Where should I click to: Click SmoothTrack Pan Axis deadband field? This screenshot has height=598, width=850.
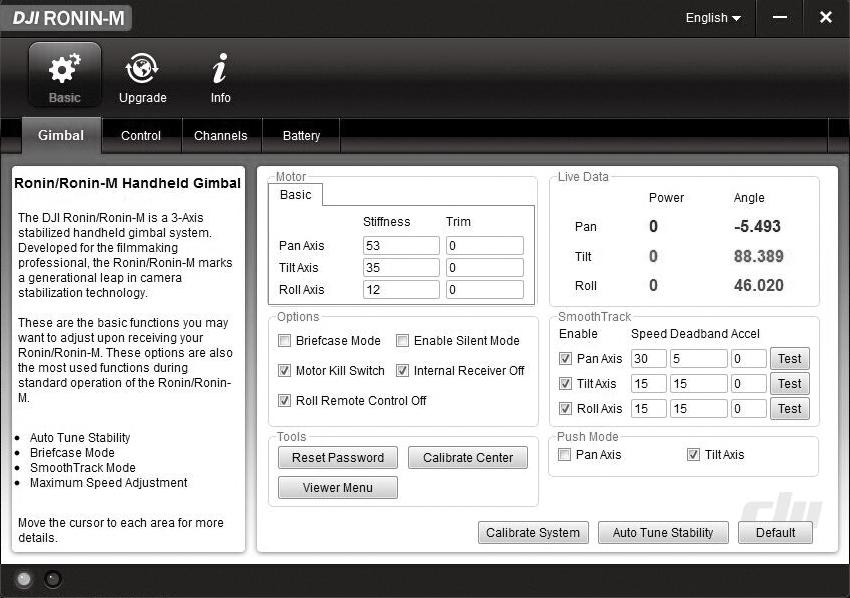[699, 358]
